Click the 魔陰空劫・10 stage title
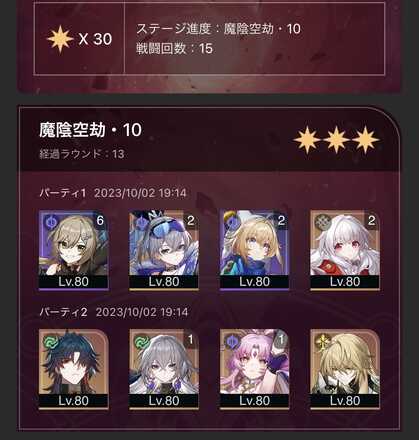The image size is (419, 440). (91, 130)
